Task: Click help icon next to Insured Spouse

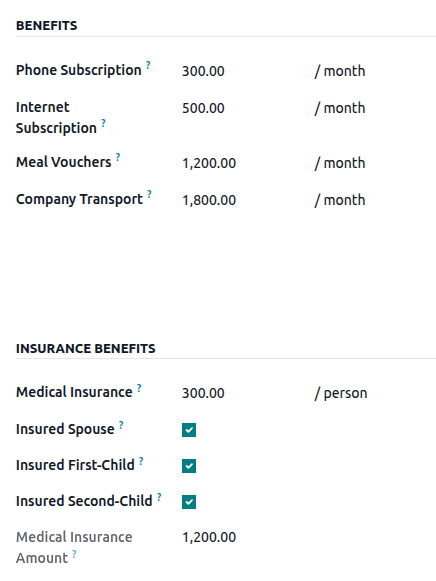Action: [x=121, y=425]
